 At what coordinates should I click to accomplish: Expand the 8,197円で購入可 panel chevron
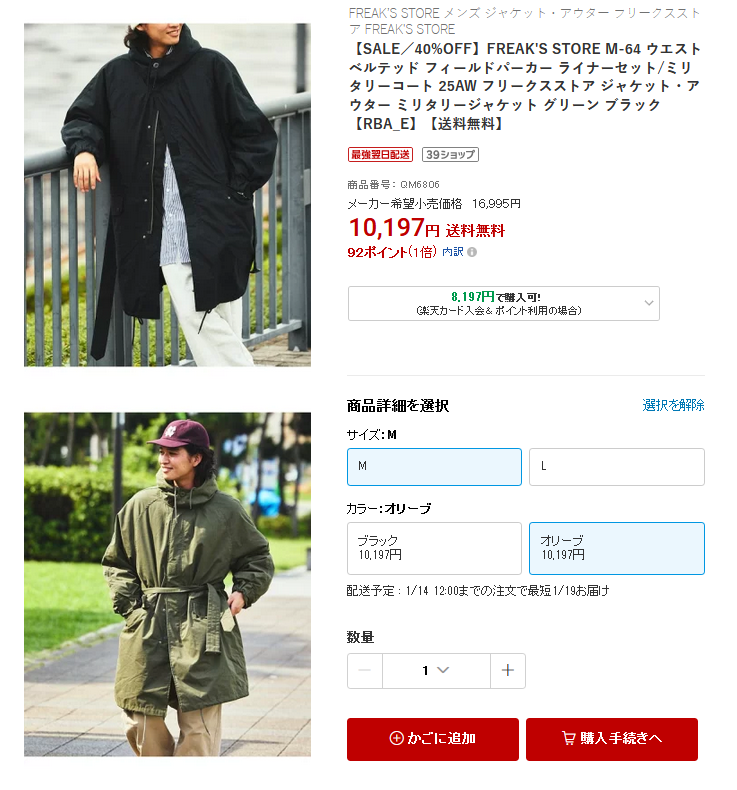649,303
